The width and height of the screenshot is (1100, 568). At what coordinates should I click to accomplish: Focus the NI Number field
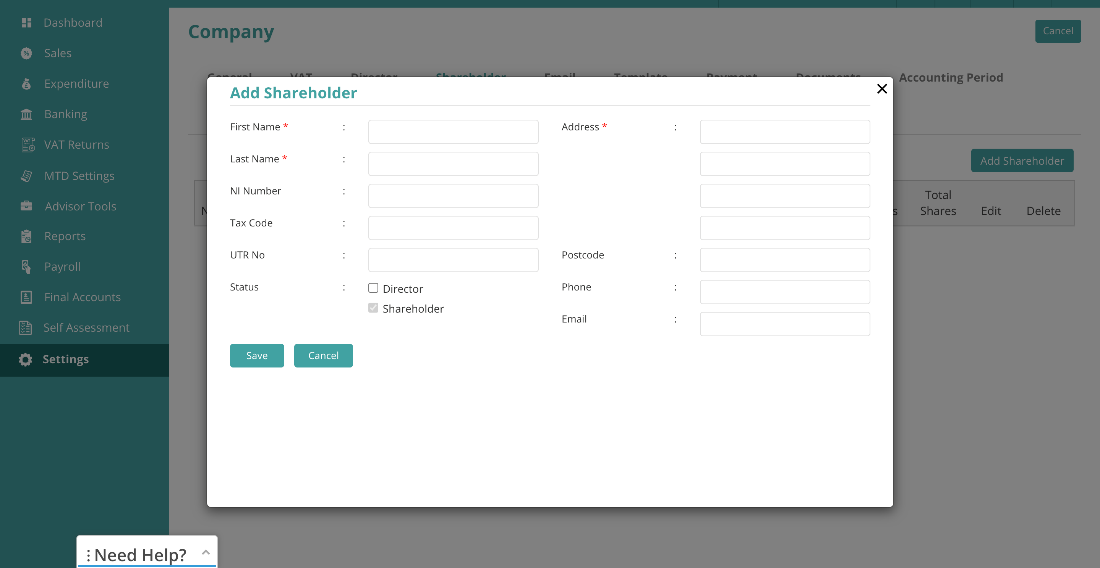453,196
